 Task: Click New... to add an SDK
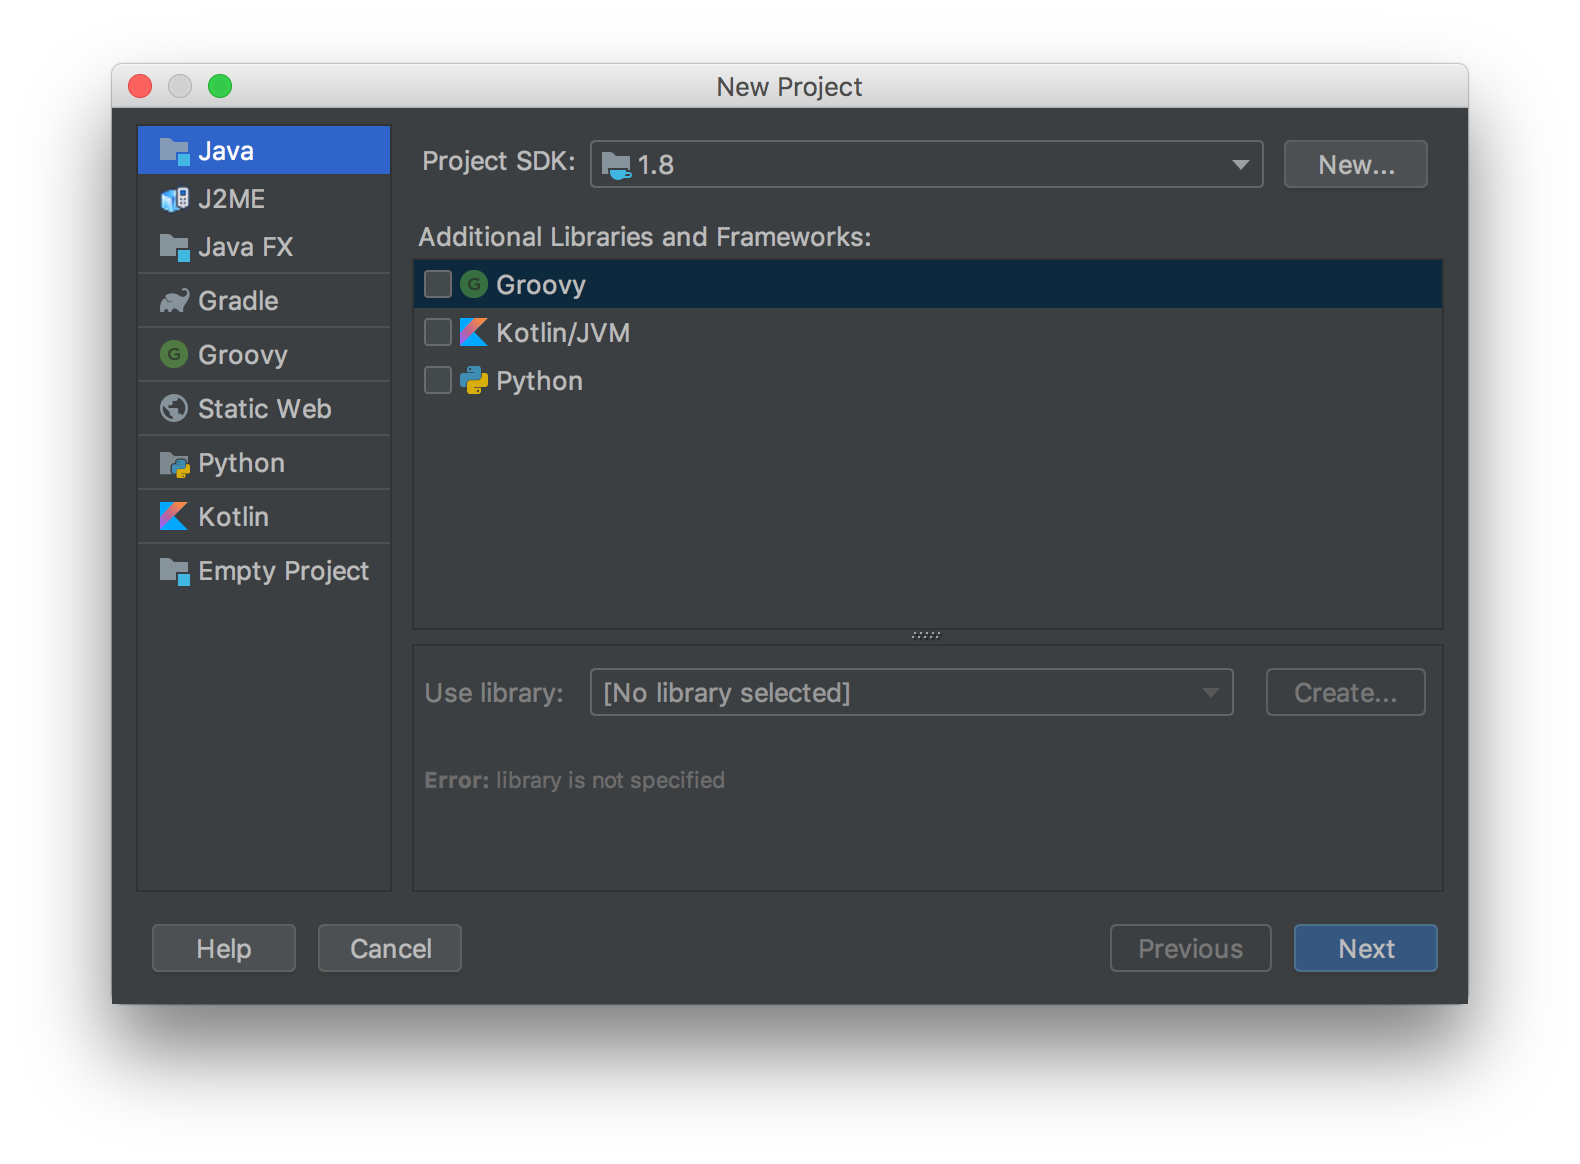(1355, 164)
